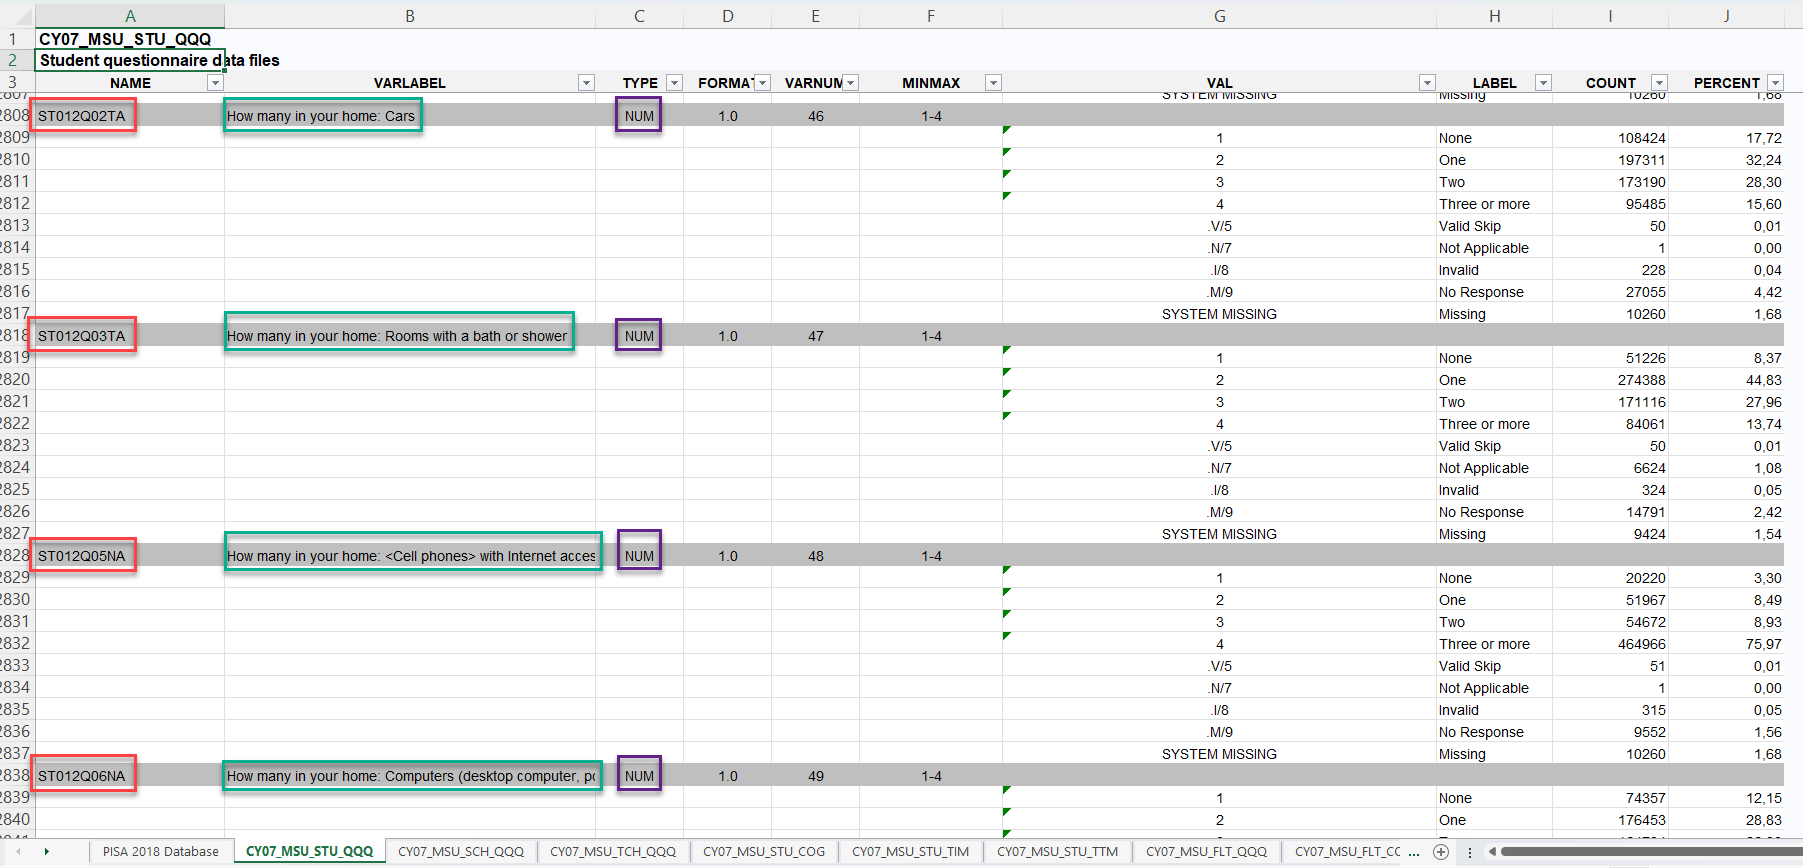Open the NAME column filter dropdown
This screenshot has height=868, width=1803.
click(x=214, y=83)
